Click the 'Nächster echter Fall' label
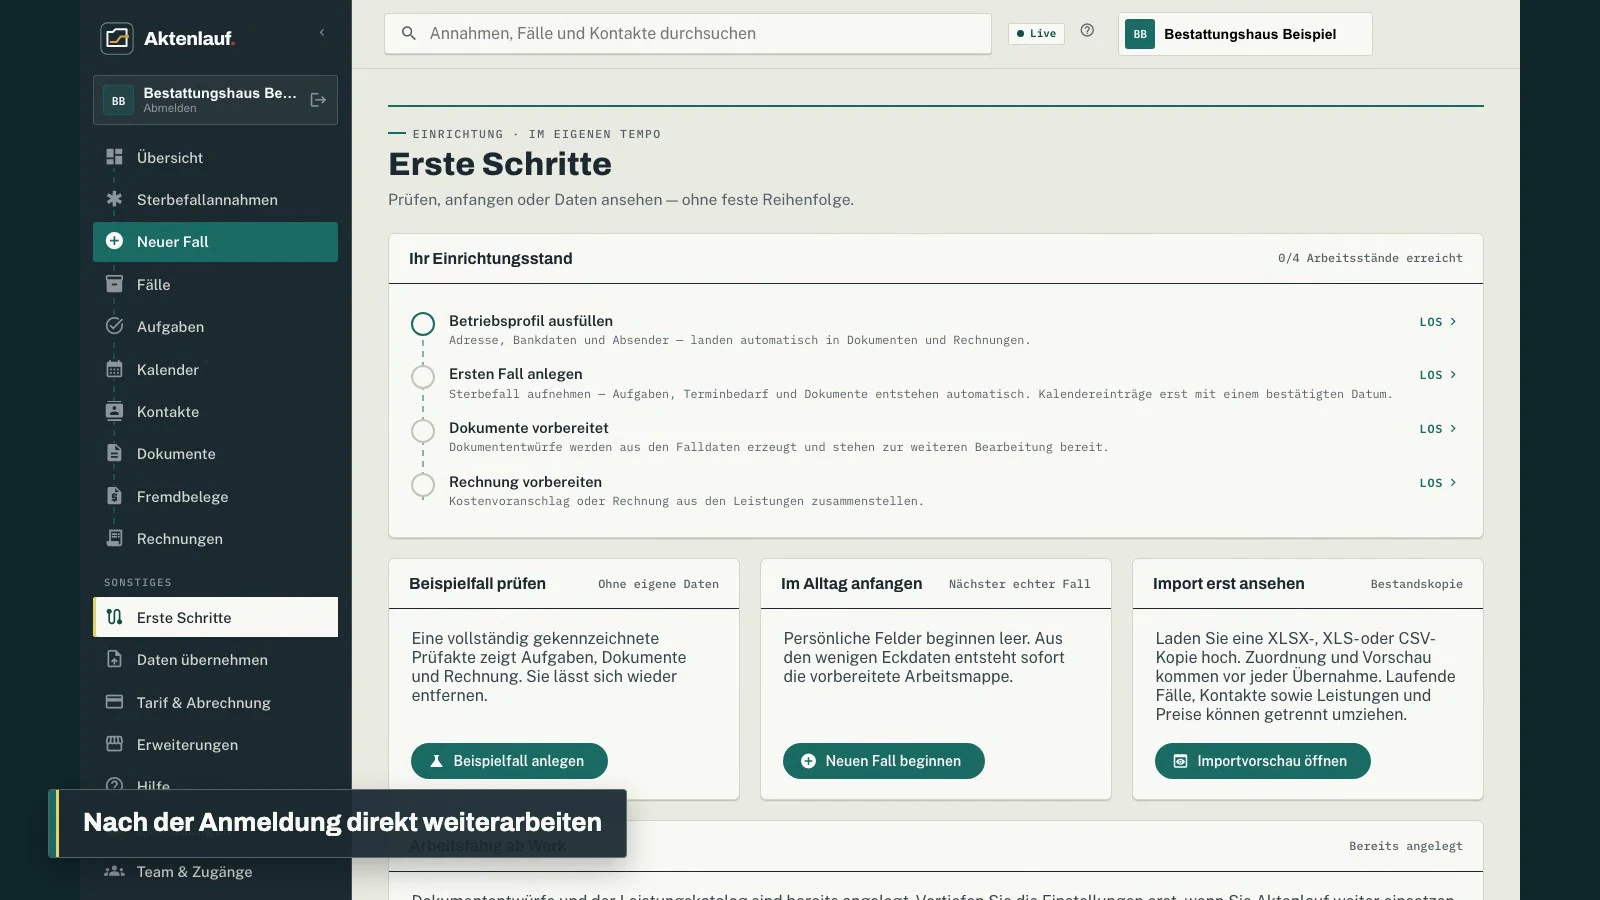The height and width of the screenshot is (900, 1600). click(x=1020, y=584)
